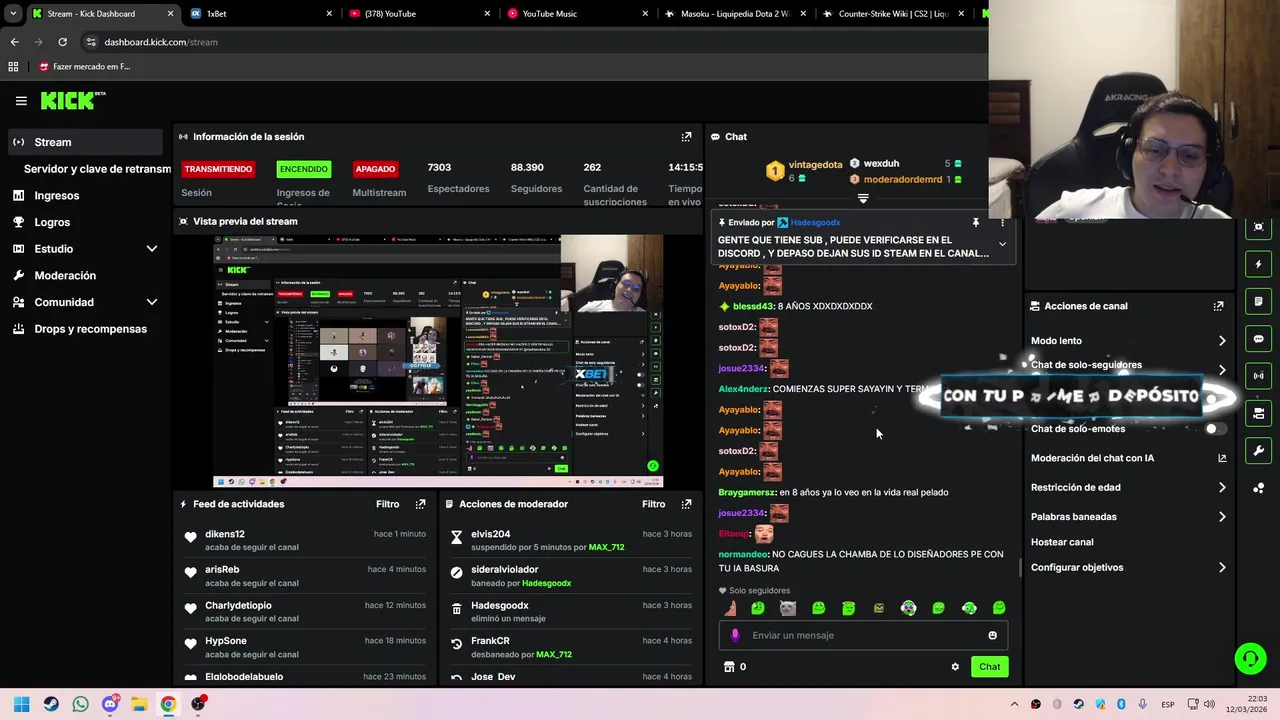
Task: Pop out the Acciones de moderador panel
Action: click(686, 504)
